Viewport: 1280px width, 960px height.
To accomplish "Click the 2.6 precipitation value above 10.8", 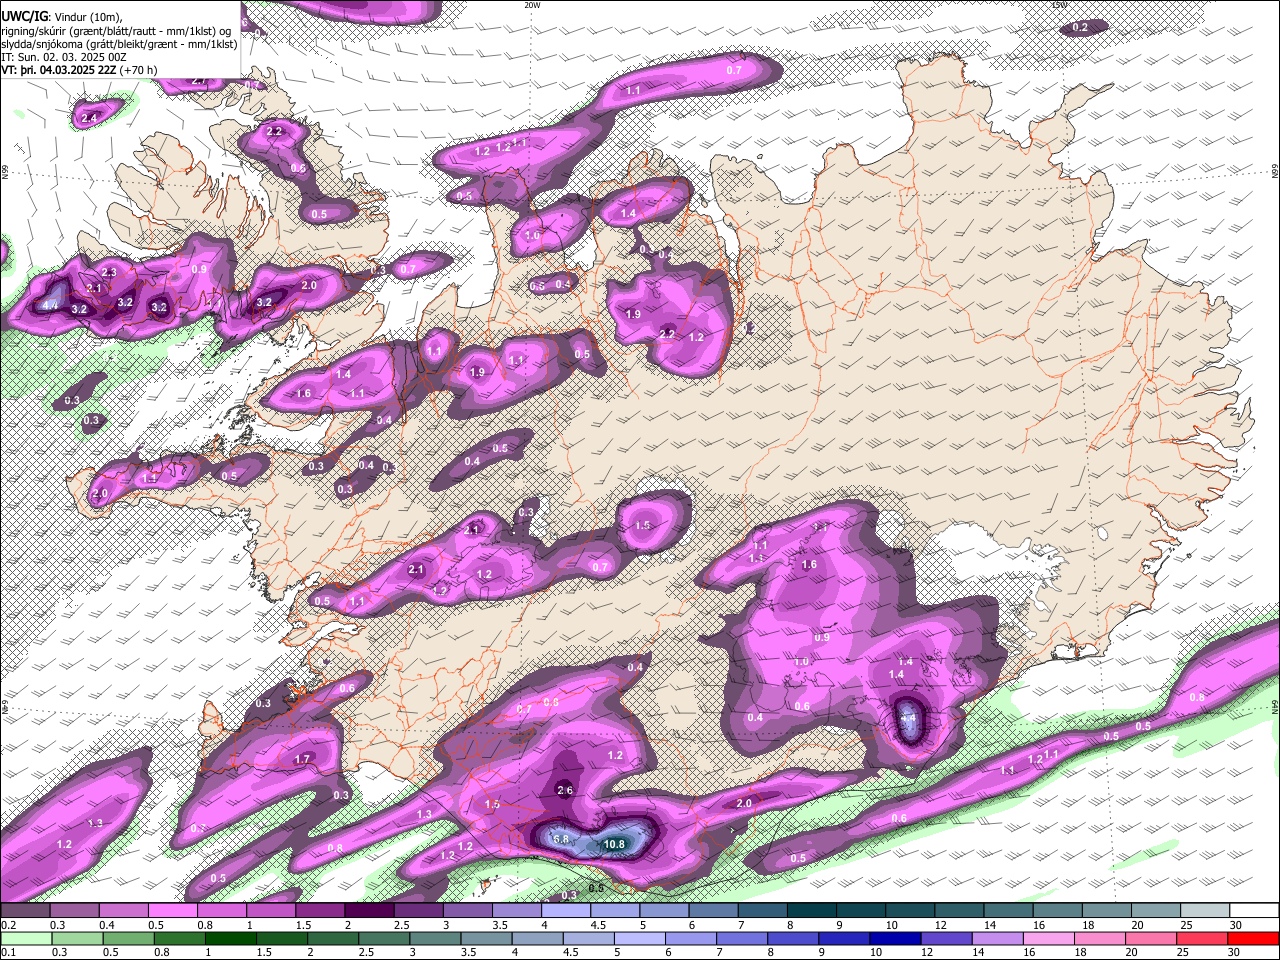I will pos(564,791).
